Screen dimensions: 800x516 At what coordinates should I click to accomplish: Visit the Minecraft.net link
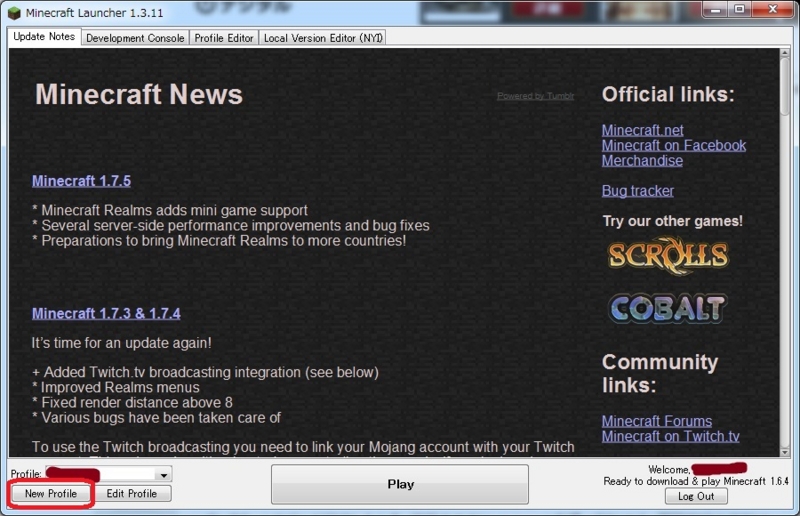(x=642, y=130)
